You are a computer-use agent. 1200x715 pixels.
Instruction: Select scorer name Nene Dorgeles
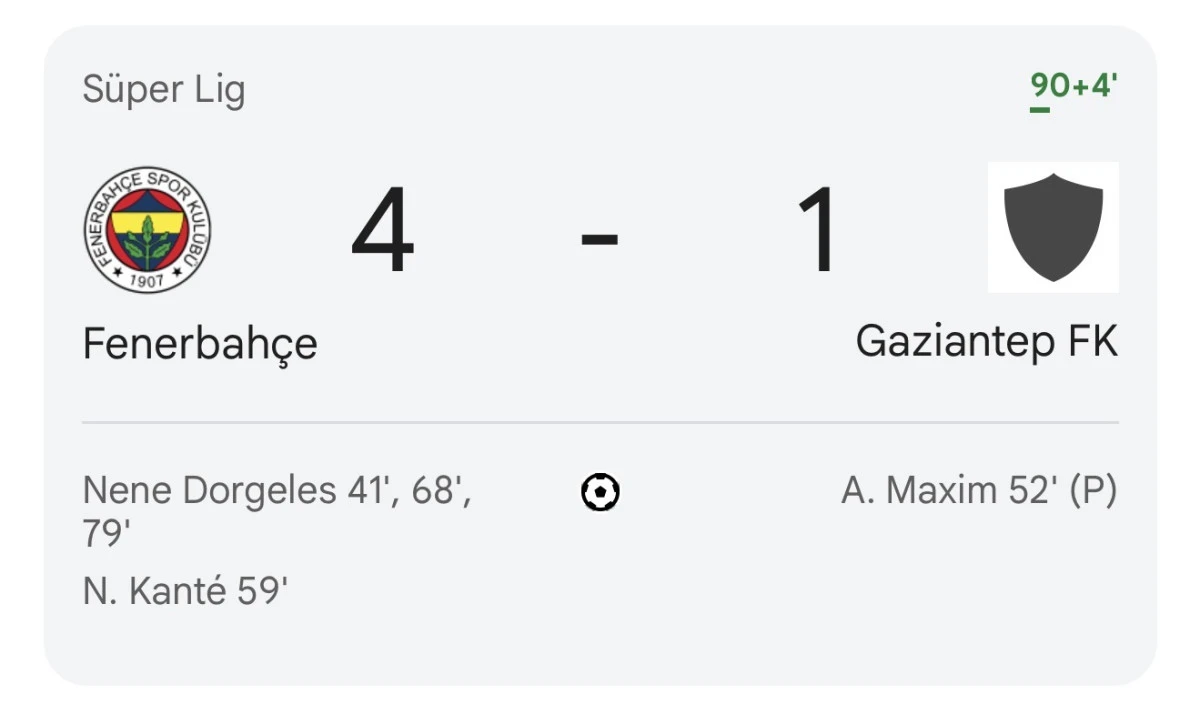point(209,491)
